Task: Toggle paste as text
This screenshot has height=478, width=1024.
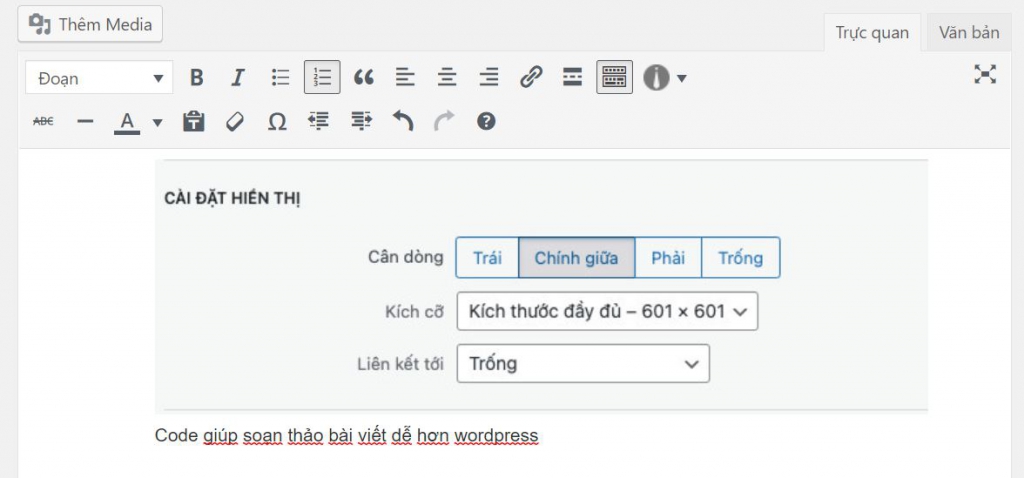Action: [x=194, y=121]
